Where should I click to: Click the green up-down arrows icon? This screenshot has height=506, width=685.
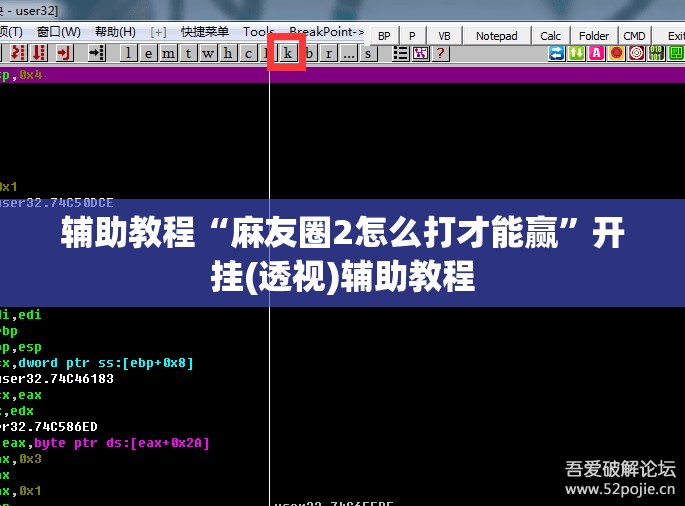(x=576, y=53)
